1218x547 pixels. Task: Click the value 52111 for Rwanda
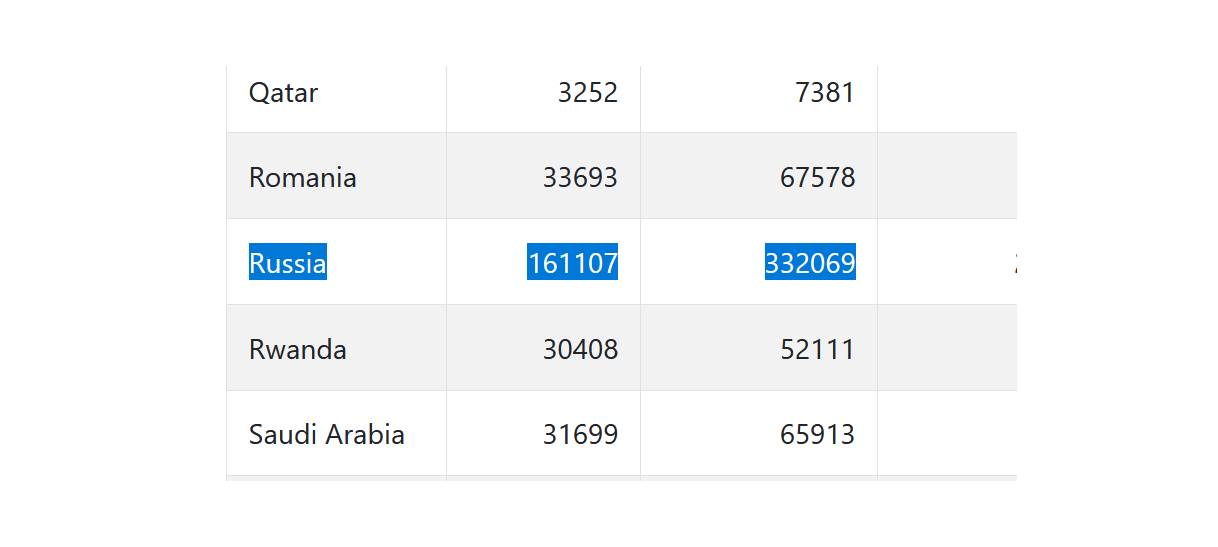click(818, 349)
